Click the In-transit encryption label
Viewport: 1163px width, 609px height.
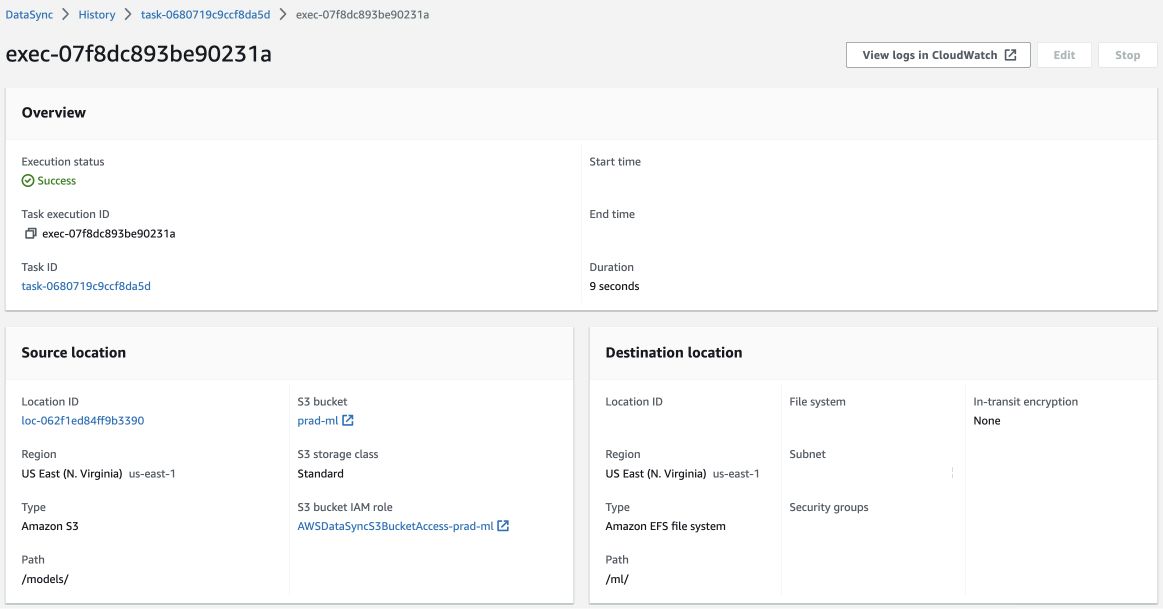point(1025,401)
